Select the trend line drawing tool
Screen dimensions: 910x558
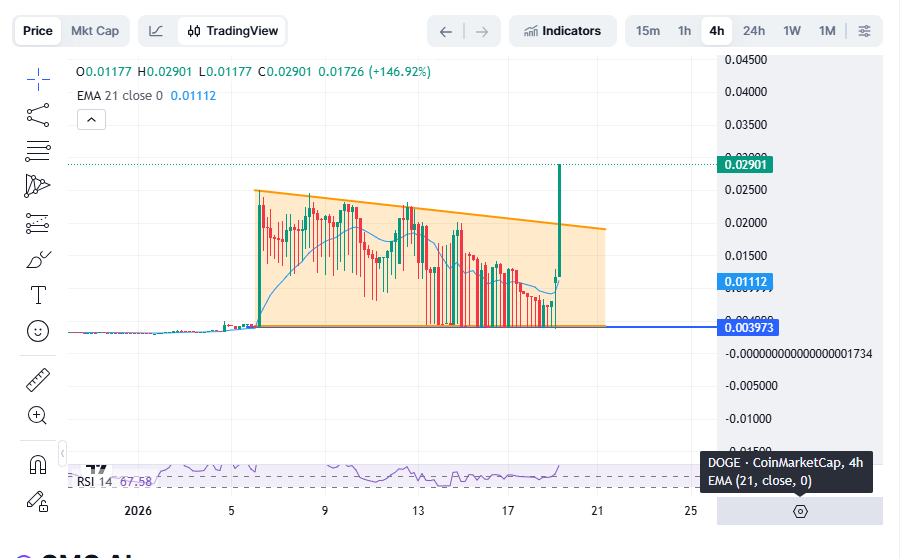38,114
